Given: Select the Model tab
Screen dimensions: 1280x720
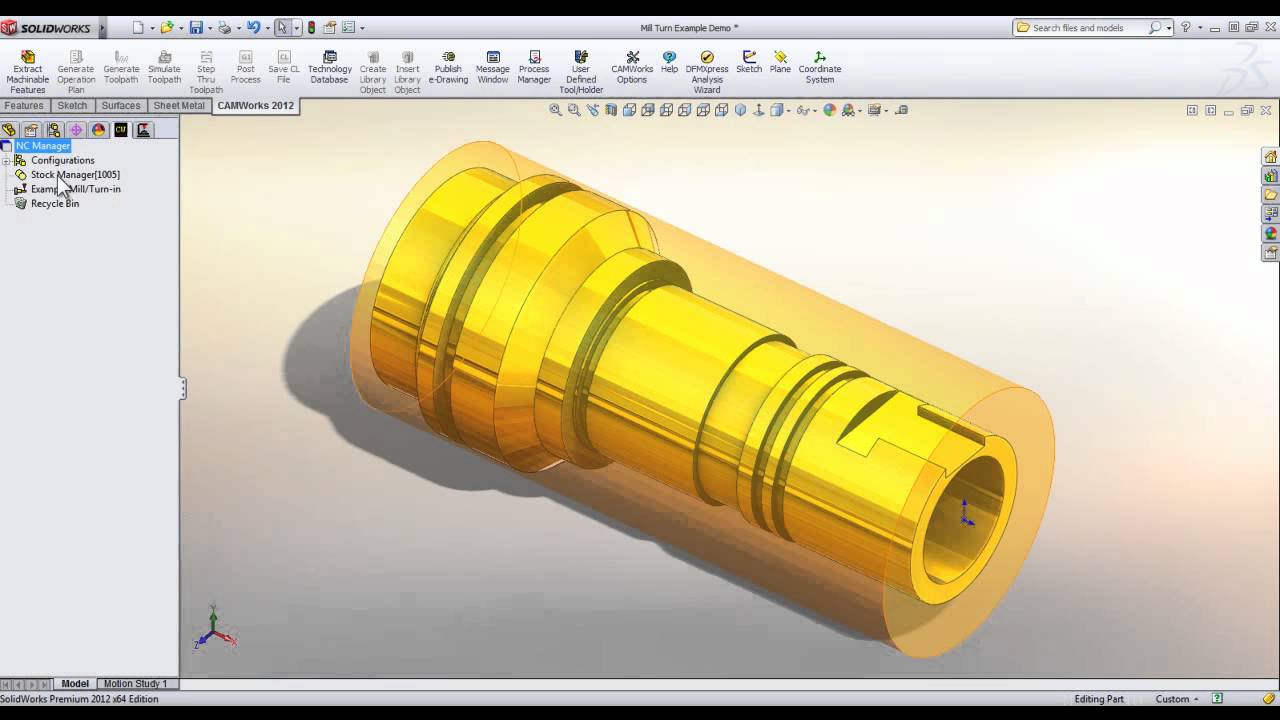Looking at the screenshot, I should 75,684.
